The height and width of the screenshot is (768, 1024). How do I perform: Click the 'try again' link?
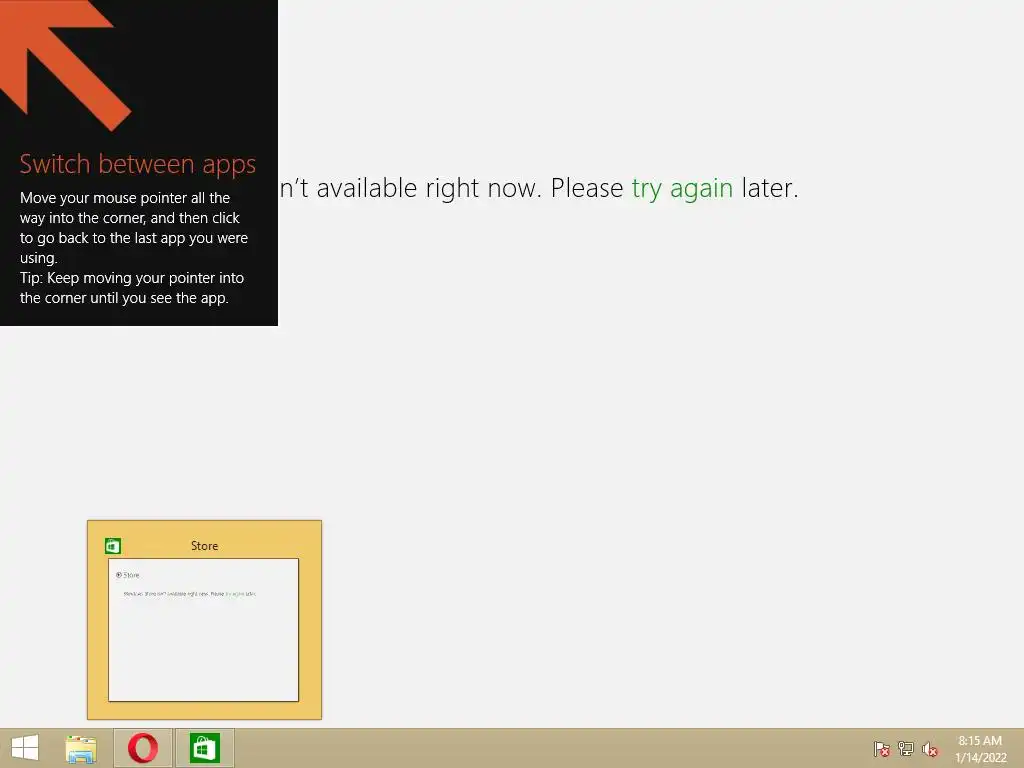click(682, 189)
